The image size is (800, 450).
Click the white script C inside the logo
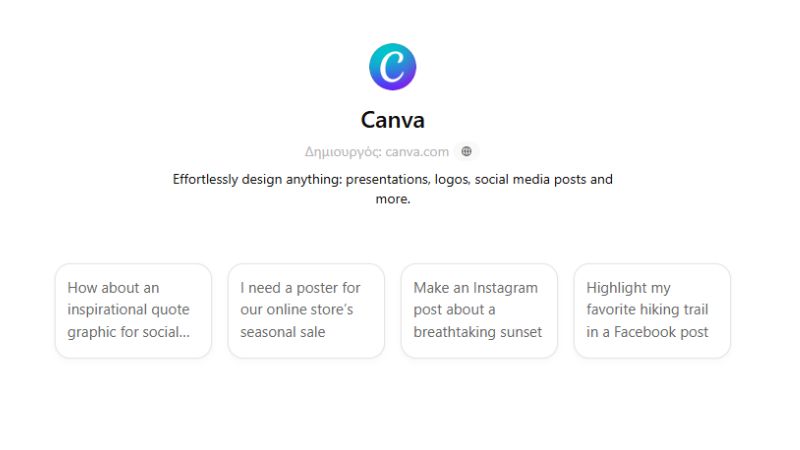click(392, 66)
